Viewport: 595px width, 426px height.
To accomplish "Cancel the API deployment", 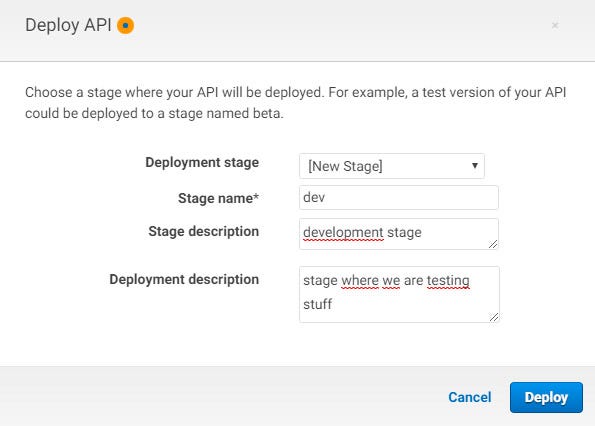I will click(469, 397).
